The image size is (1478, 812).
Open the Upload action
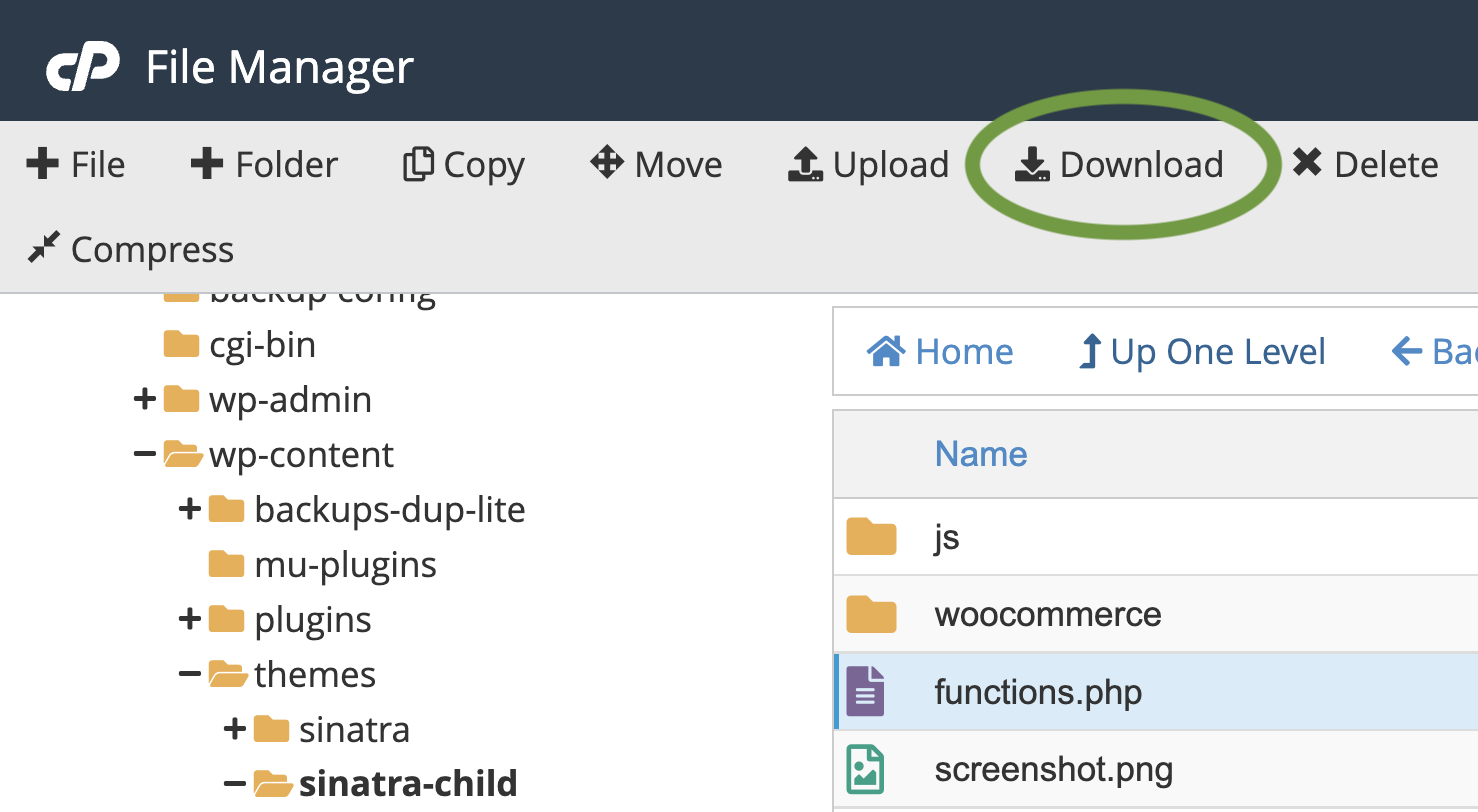click(869, 165)
